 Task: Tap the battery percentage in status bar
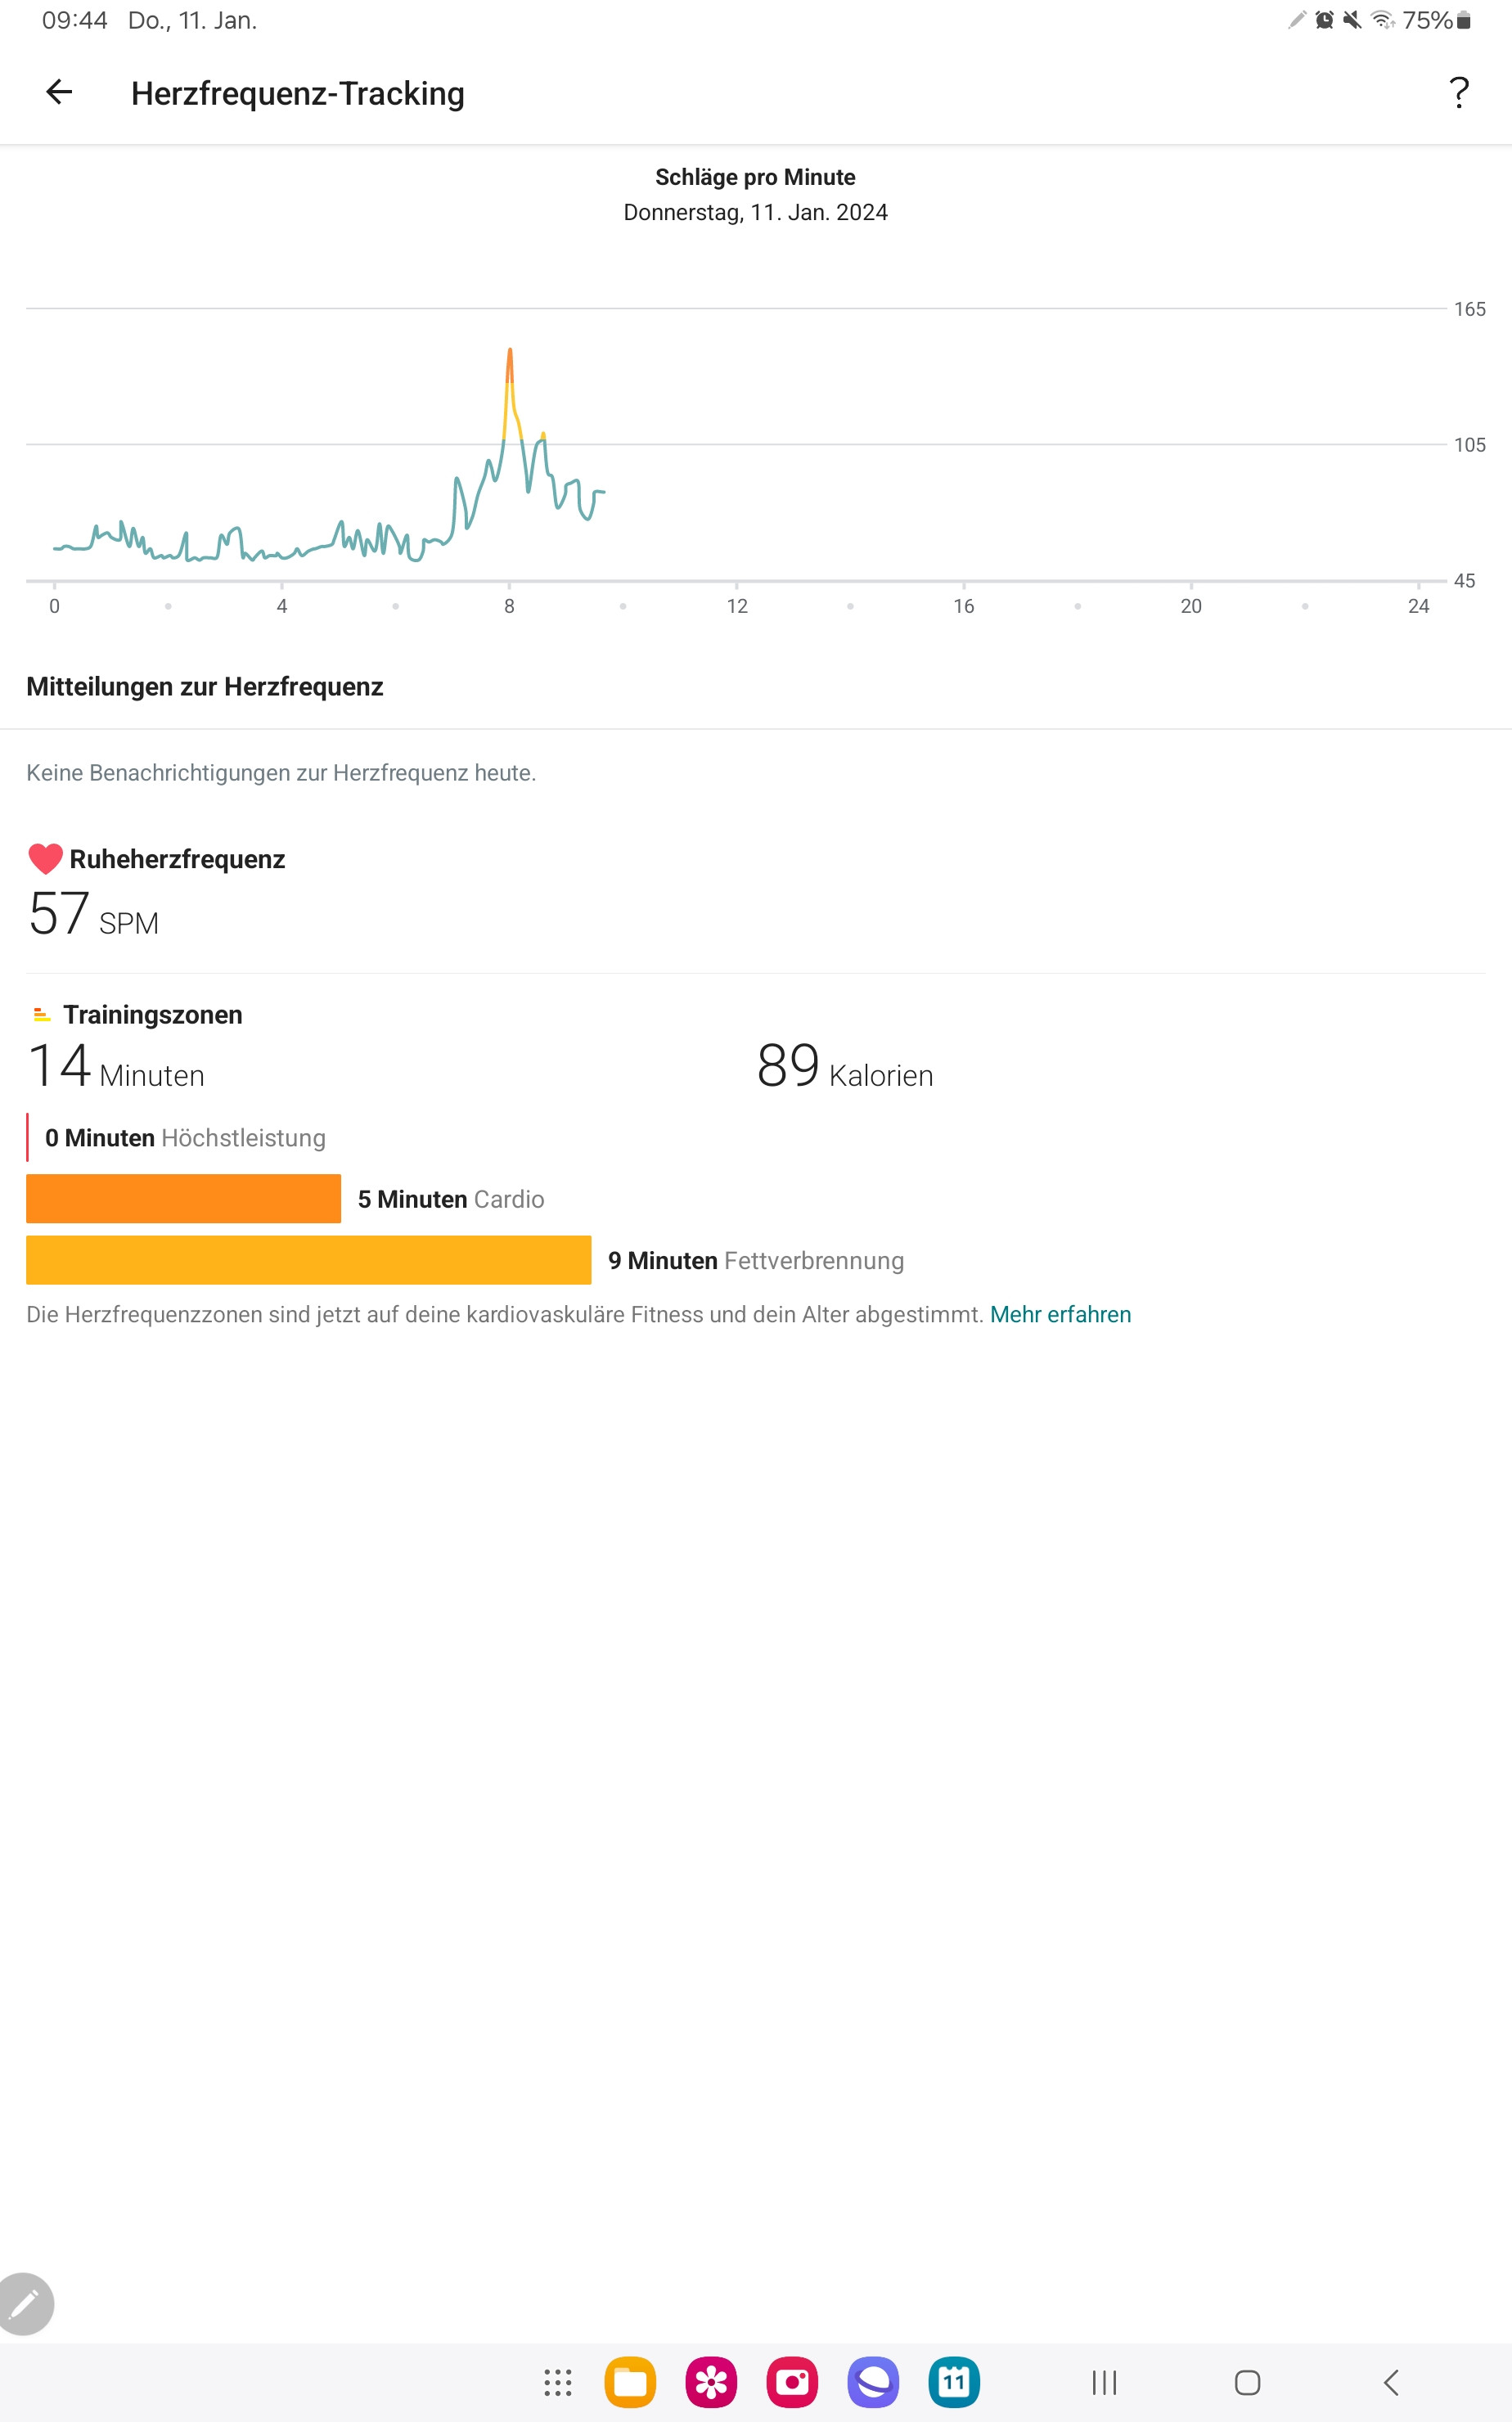pyautogui.click(x=1426, y=20)
